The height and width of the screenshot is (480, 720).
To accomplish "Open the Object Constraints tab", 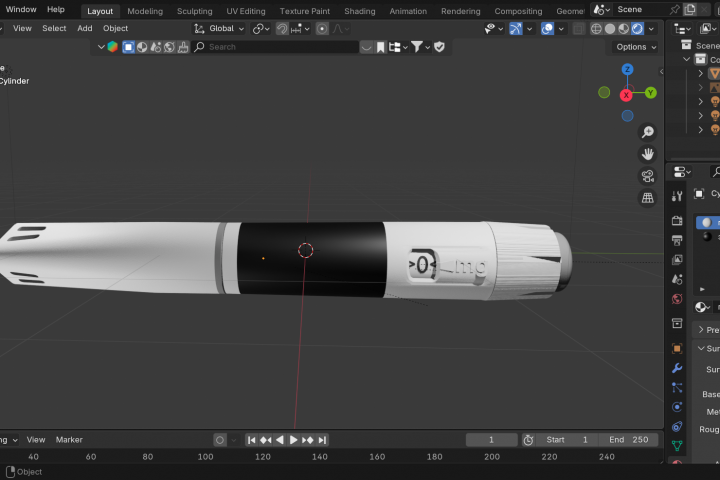I will coord(677,427).
